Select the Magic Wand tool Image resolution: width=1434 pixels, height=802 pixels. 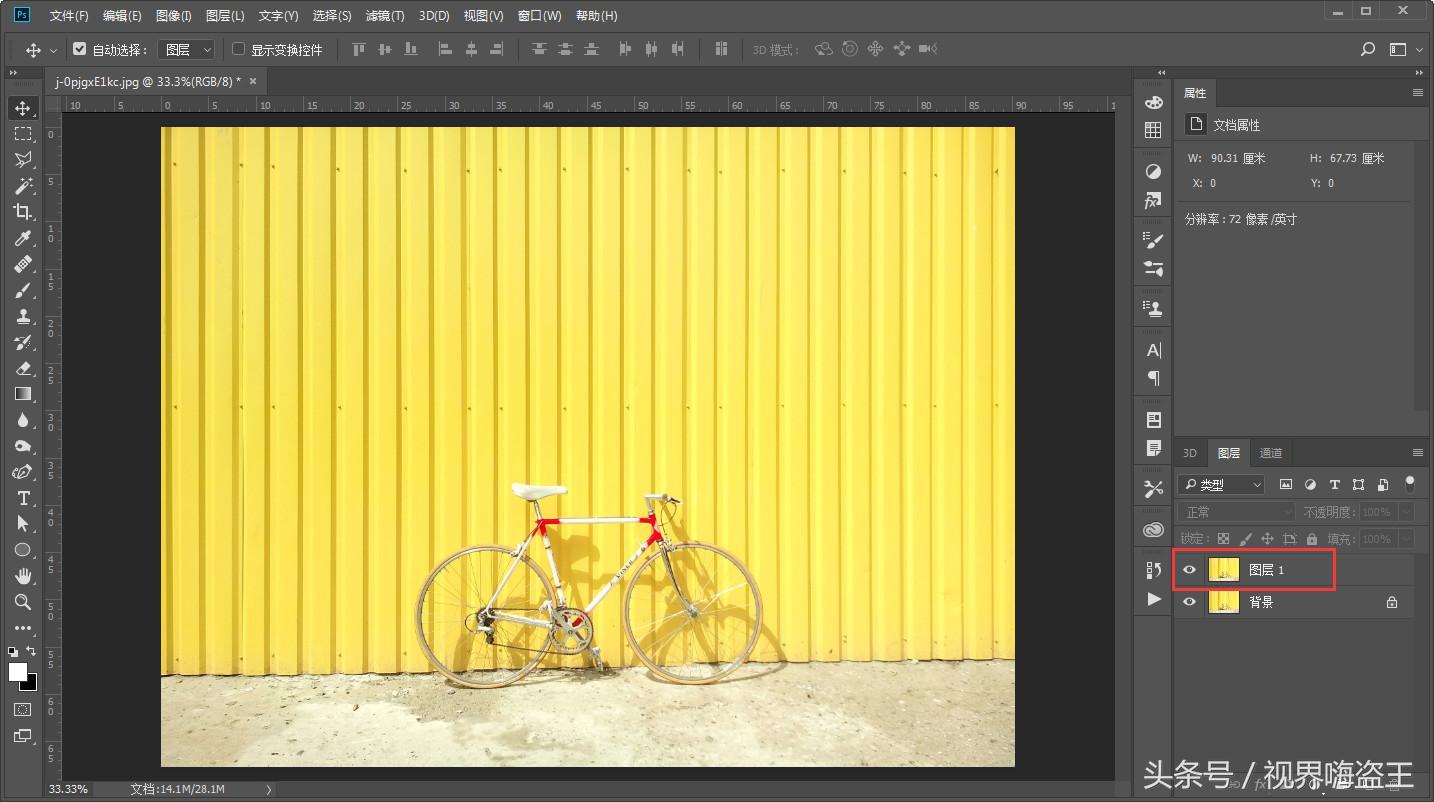pos(22,186)
